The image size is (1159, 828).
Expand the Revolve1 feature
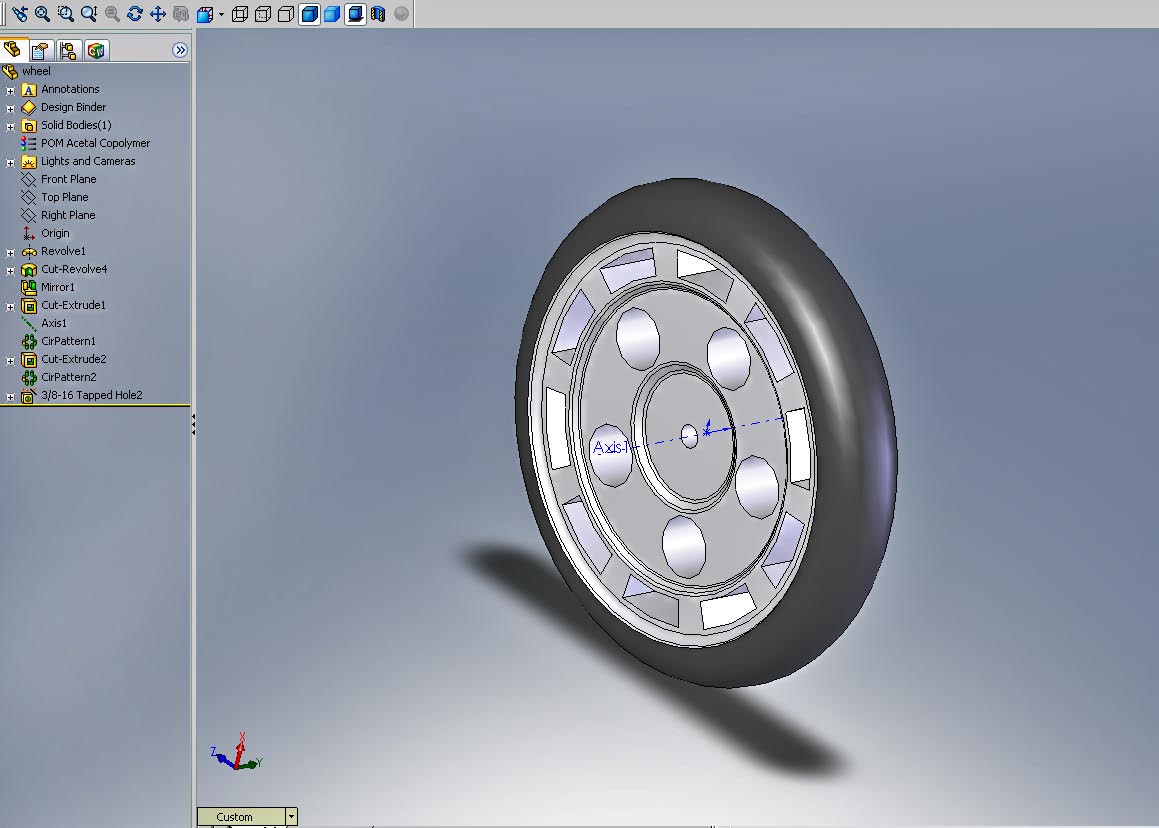(x=10, y=252)
